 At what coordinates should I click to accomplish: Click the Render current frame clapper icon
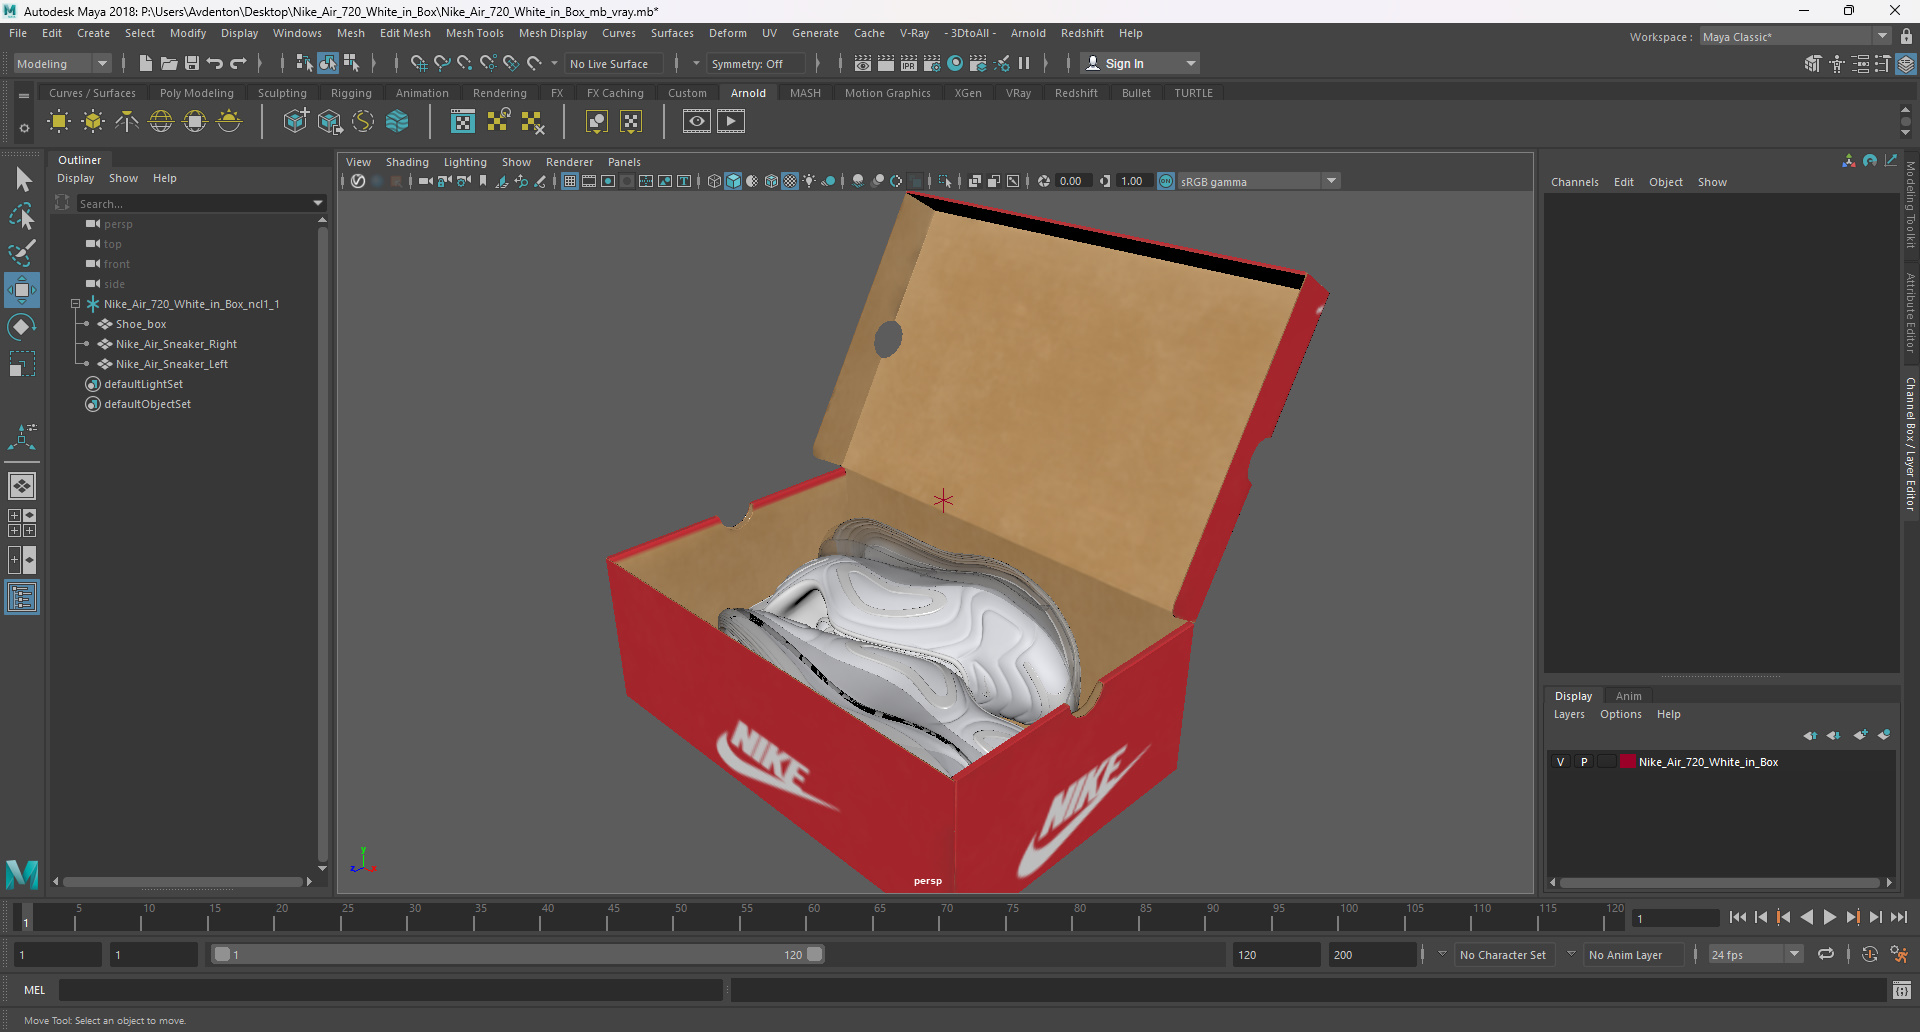(x=886, y=63)
